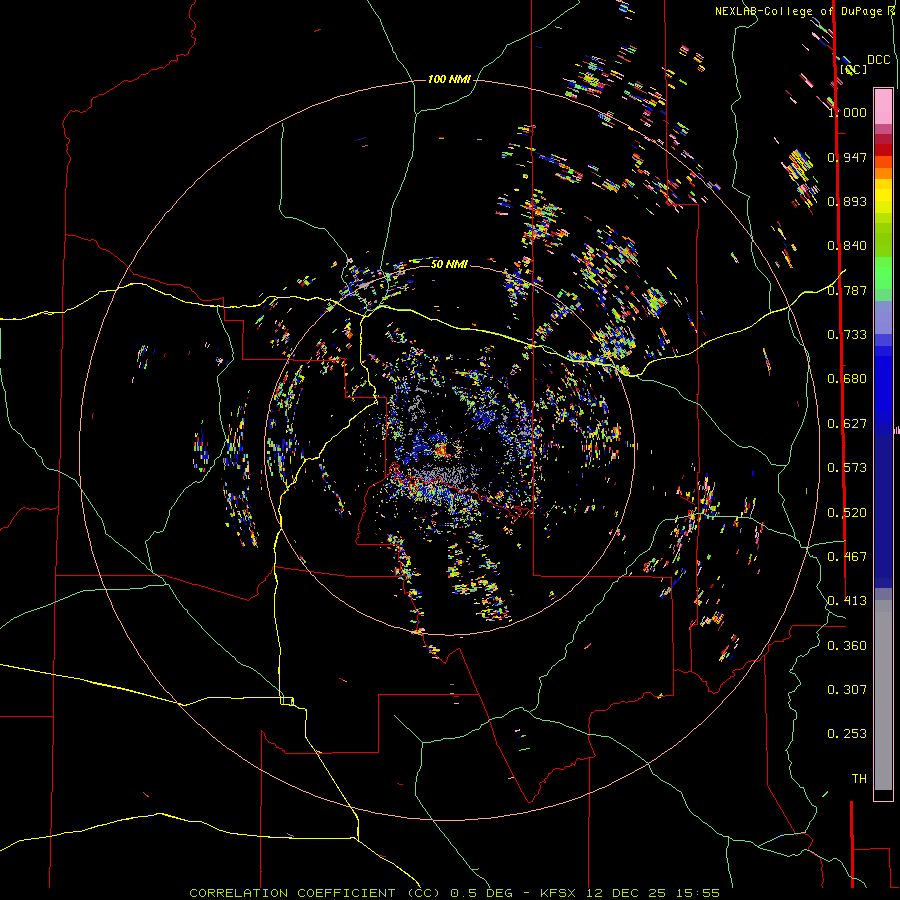Click the 50 NMI range ring label
Viewport: 900px width, 900px height.
point(449,264)
